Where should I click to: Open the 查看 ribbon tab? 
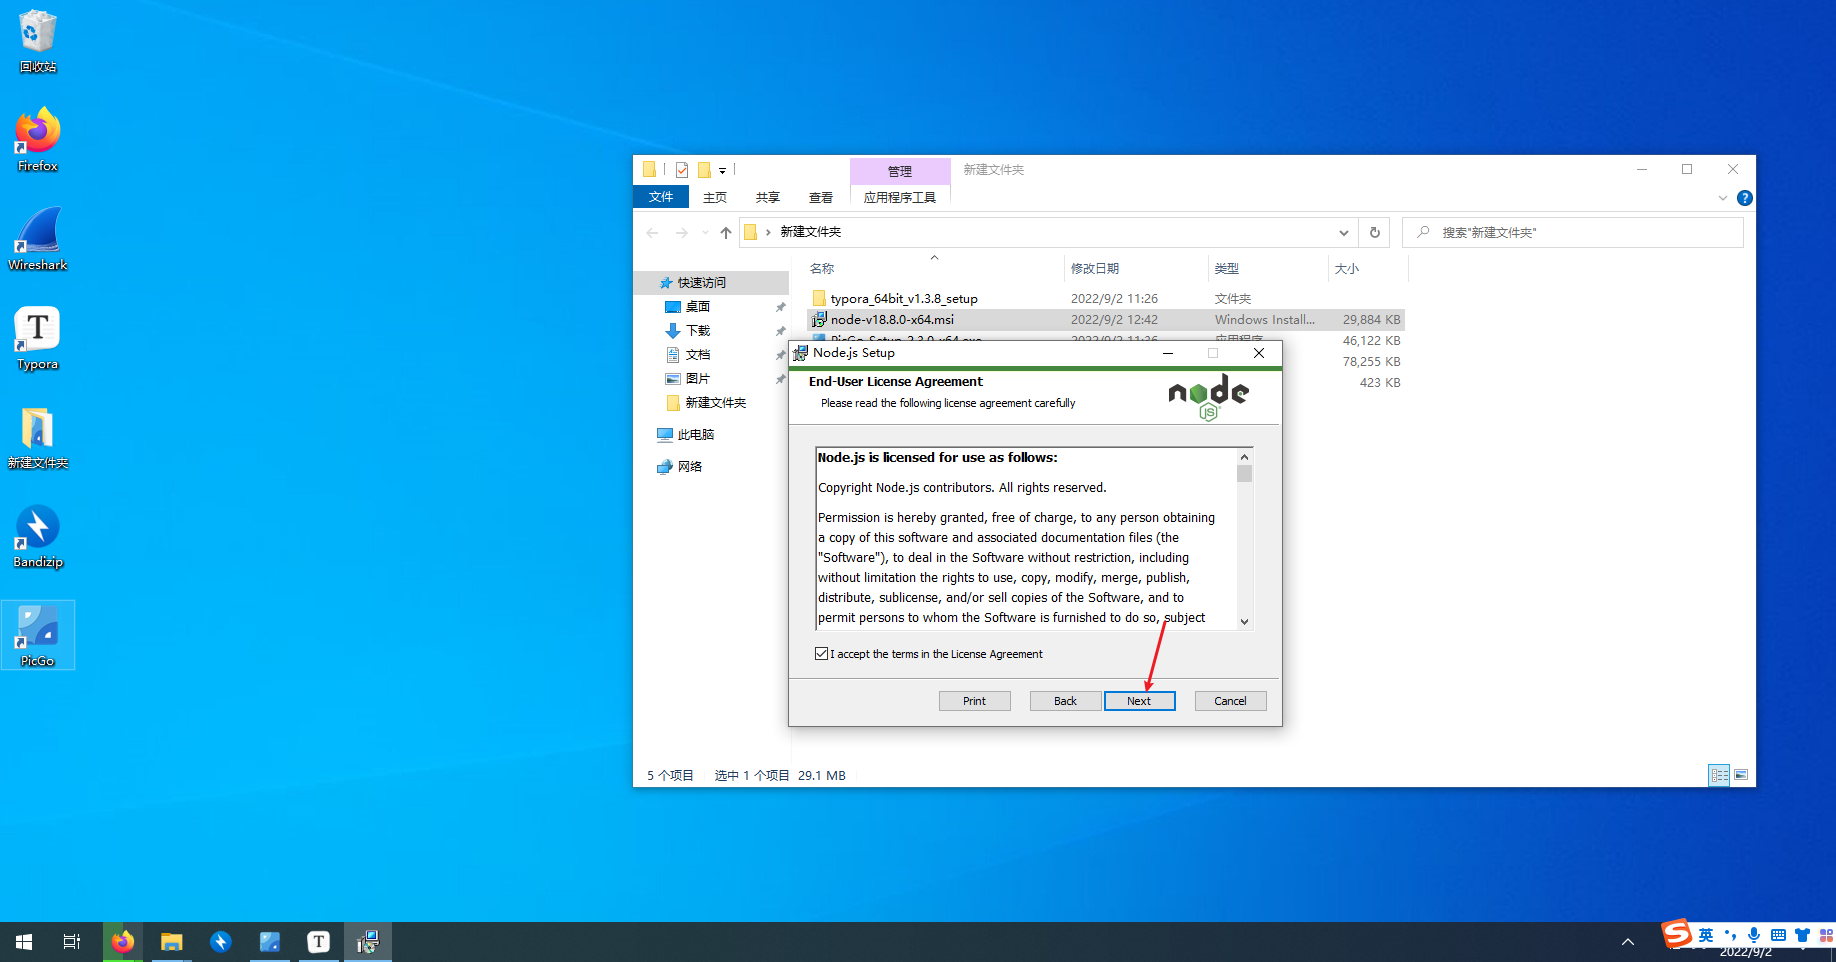[x=821, y=197]
